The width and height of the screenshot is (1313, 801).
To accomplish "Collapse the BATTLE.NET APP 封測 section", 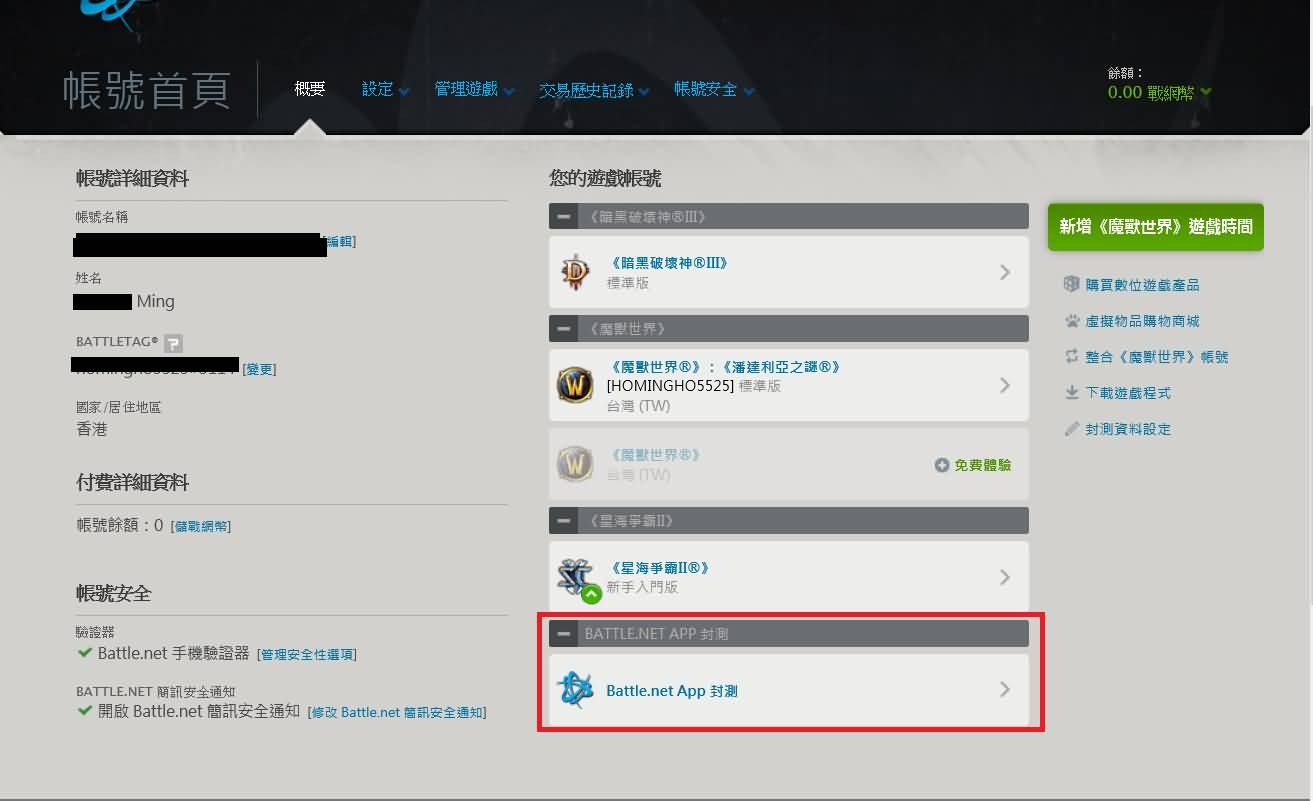I will pos(565,634).
